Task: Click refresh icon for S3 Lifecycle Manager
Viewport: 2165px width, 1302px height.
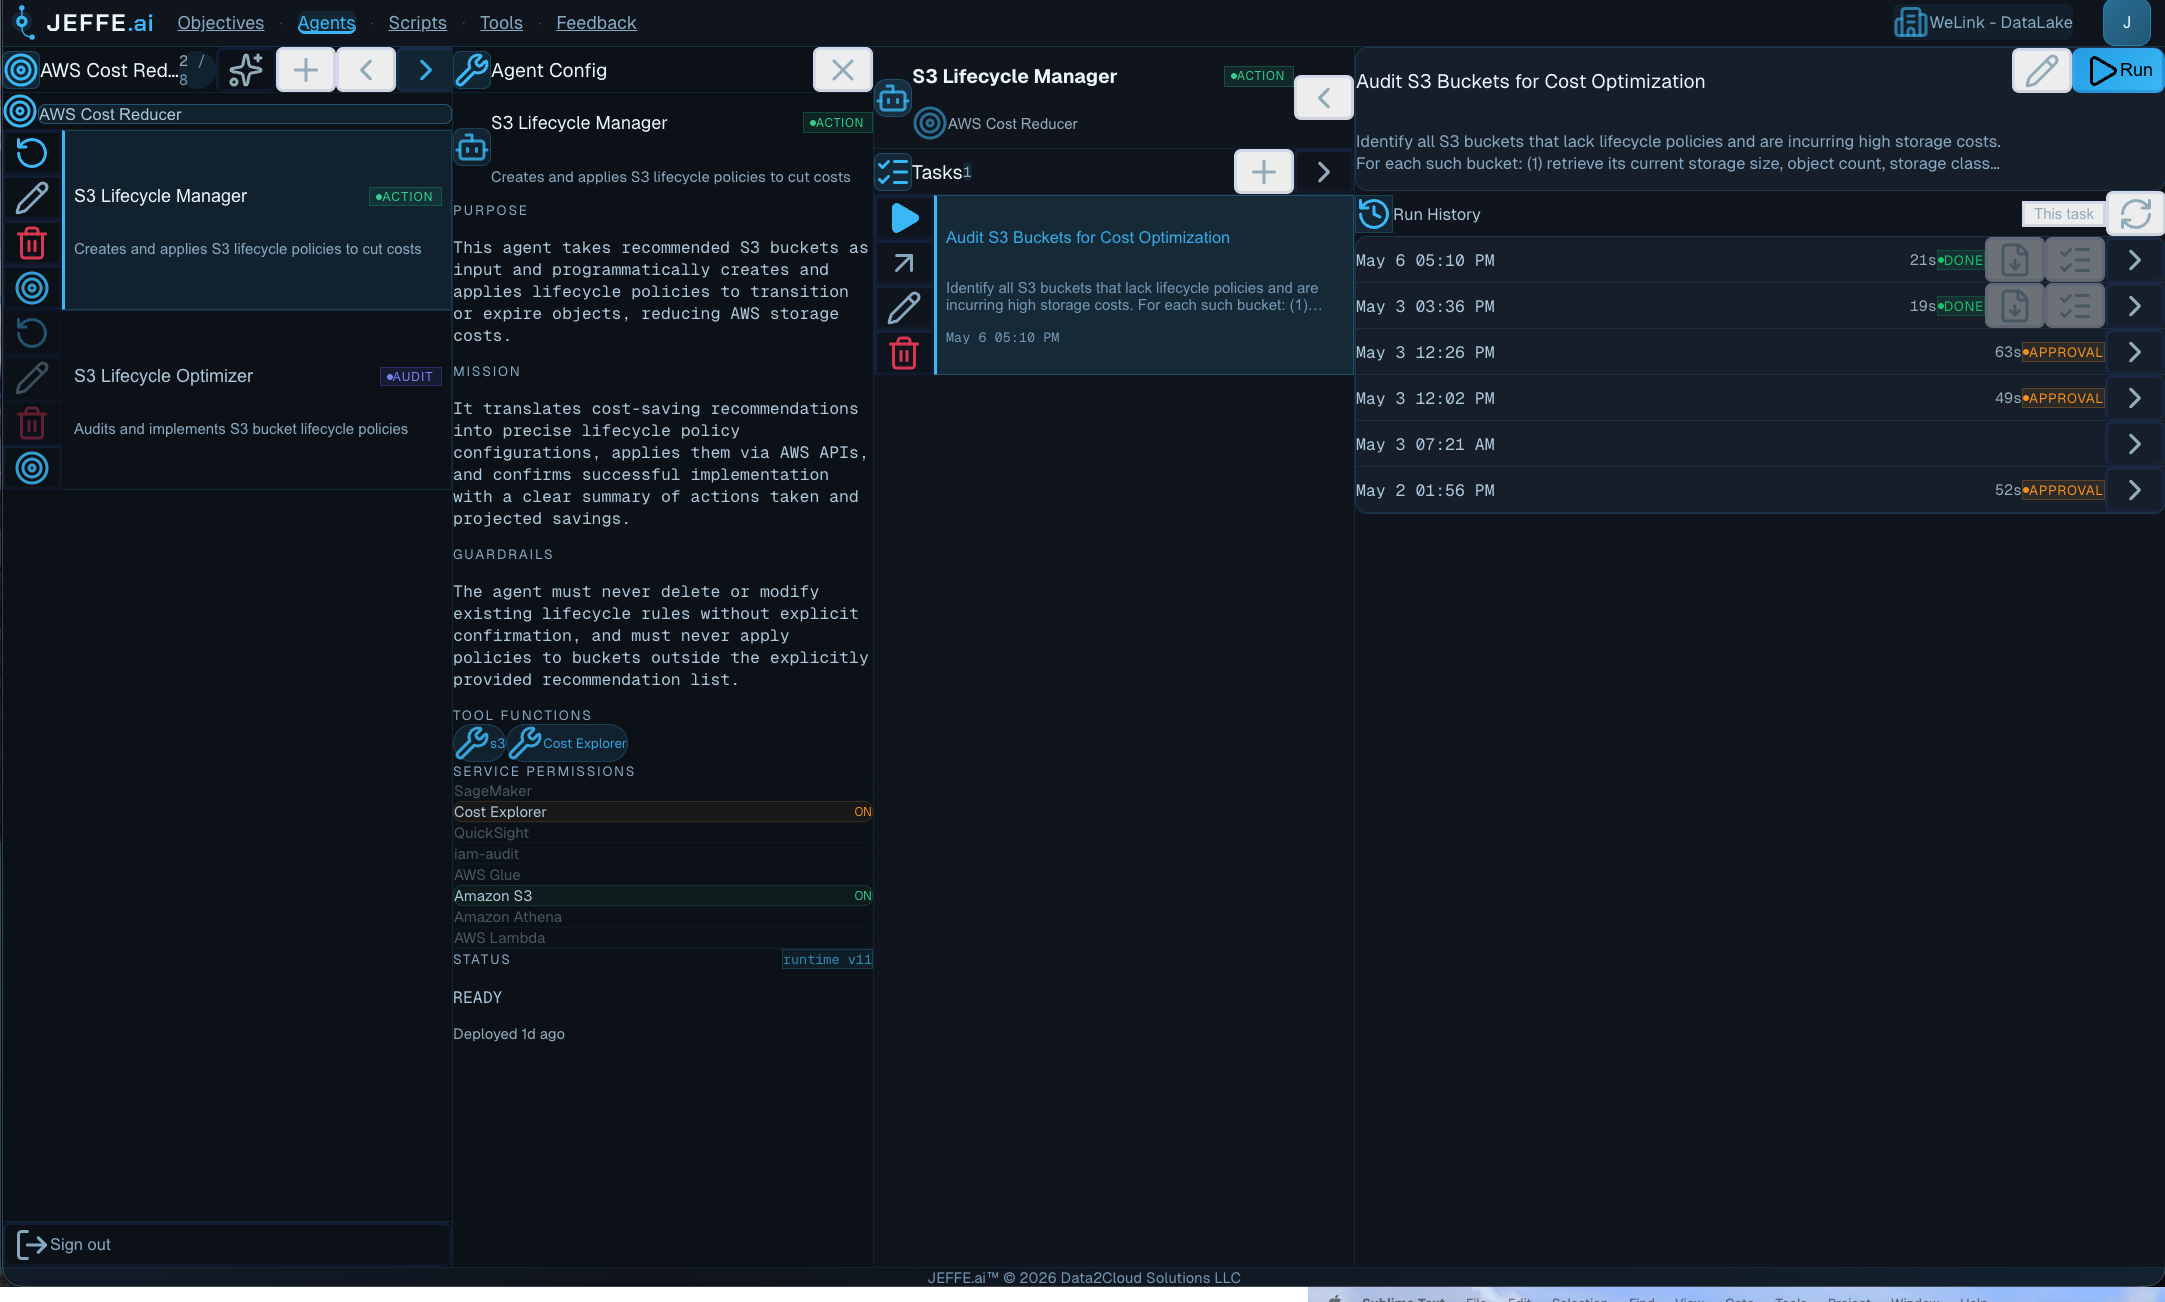Action: [32, 153]
